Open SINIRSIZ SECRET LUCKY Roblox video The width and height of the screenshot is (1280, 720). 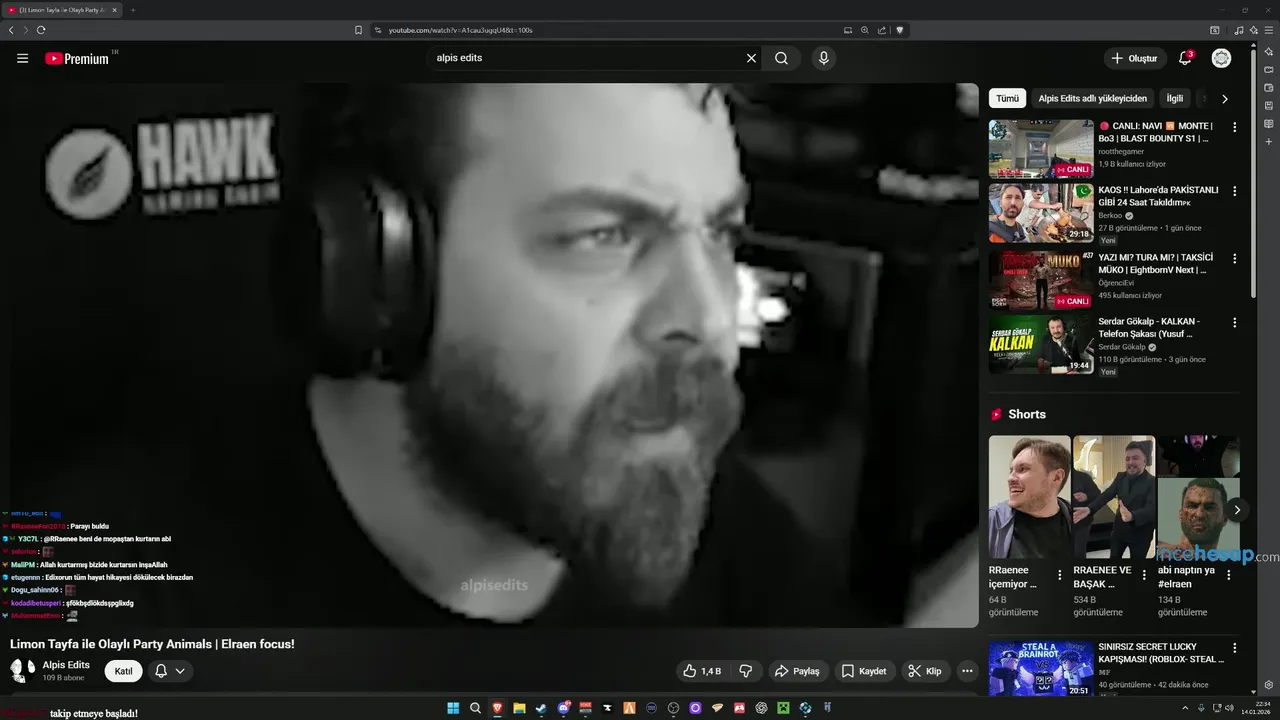1041,669
